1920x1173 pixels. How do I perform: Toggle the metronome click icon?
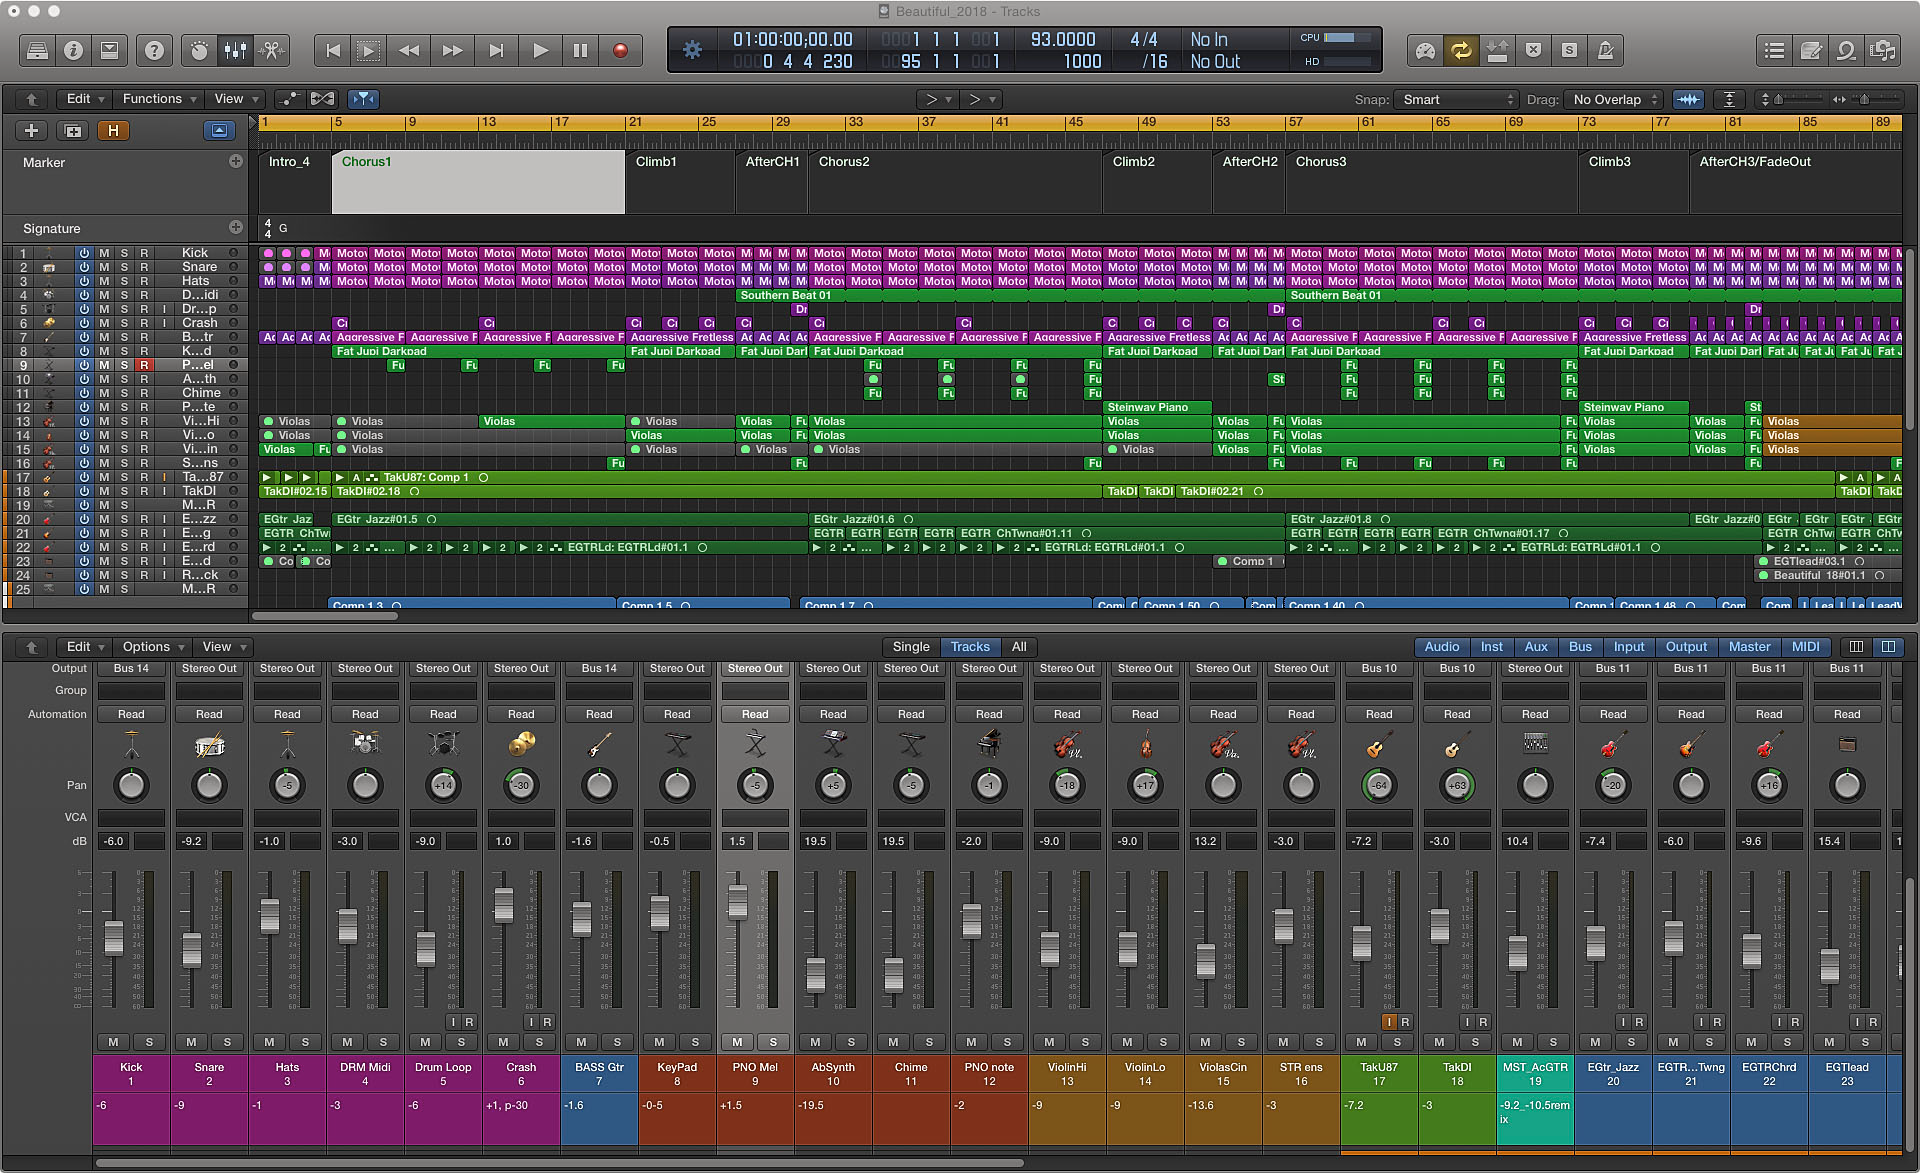point(1605,50)
